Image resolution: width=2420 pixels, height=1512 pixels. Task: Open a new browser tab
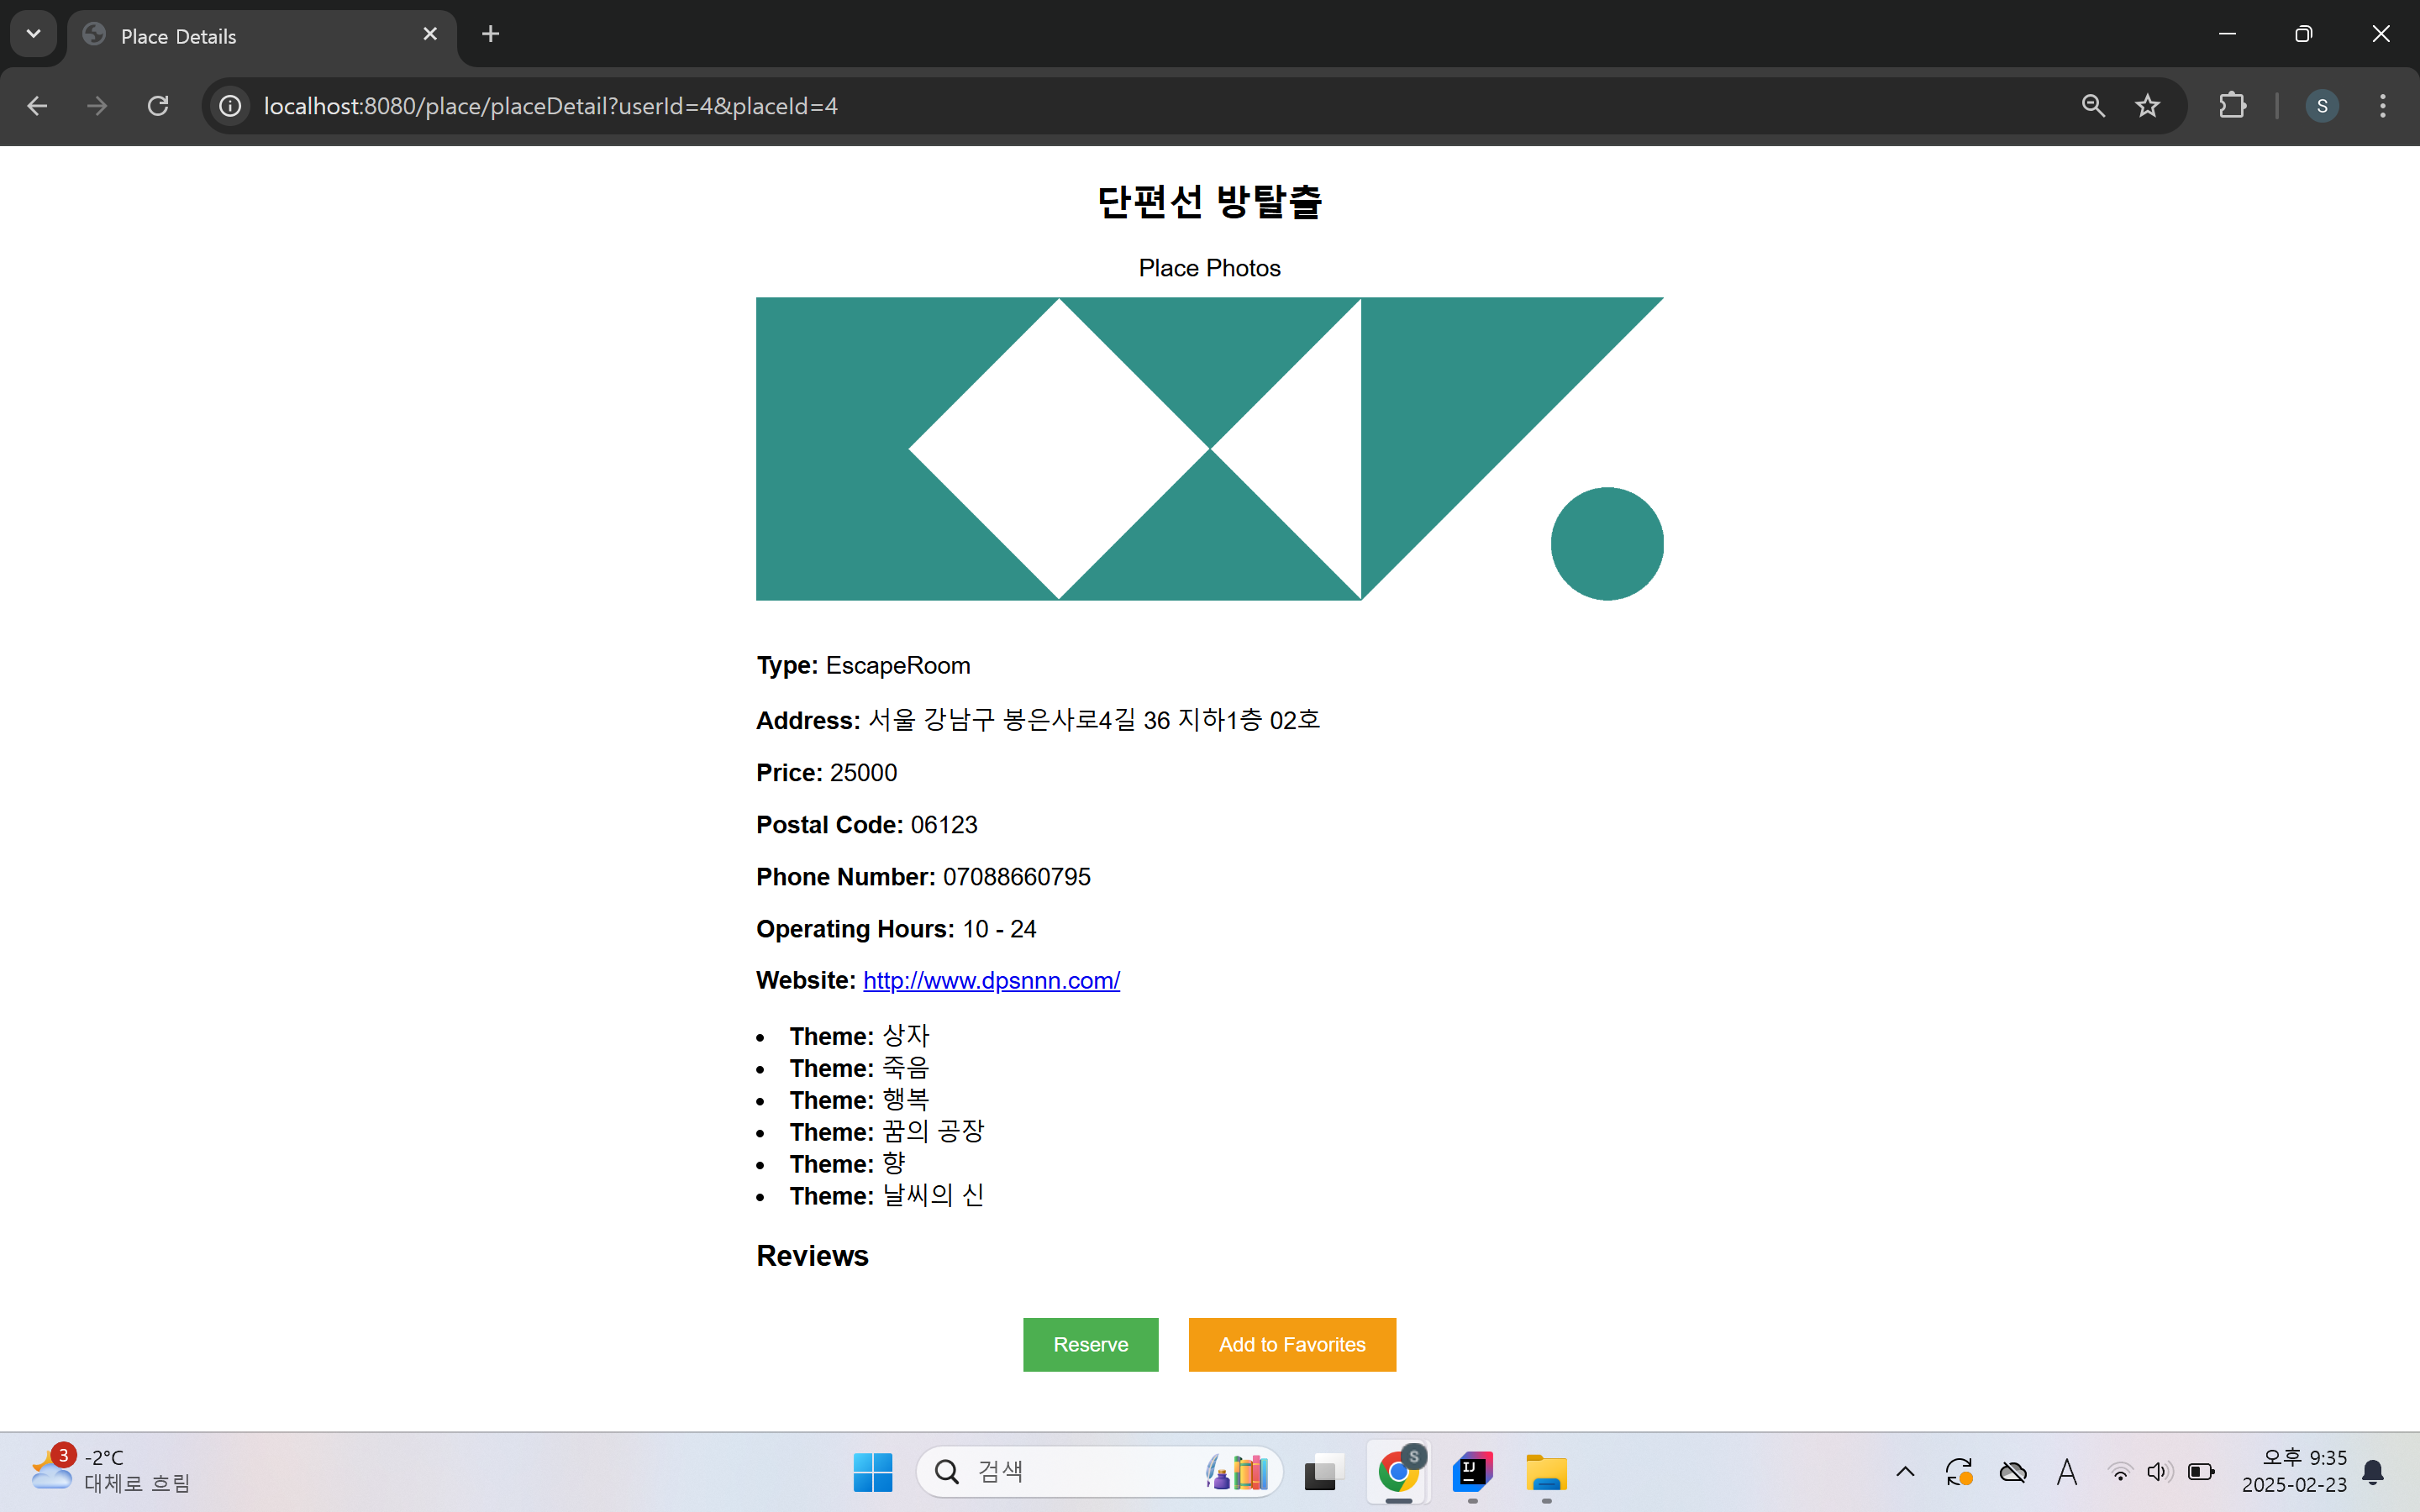coord(490,34)
